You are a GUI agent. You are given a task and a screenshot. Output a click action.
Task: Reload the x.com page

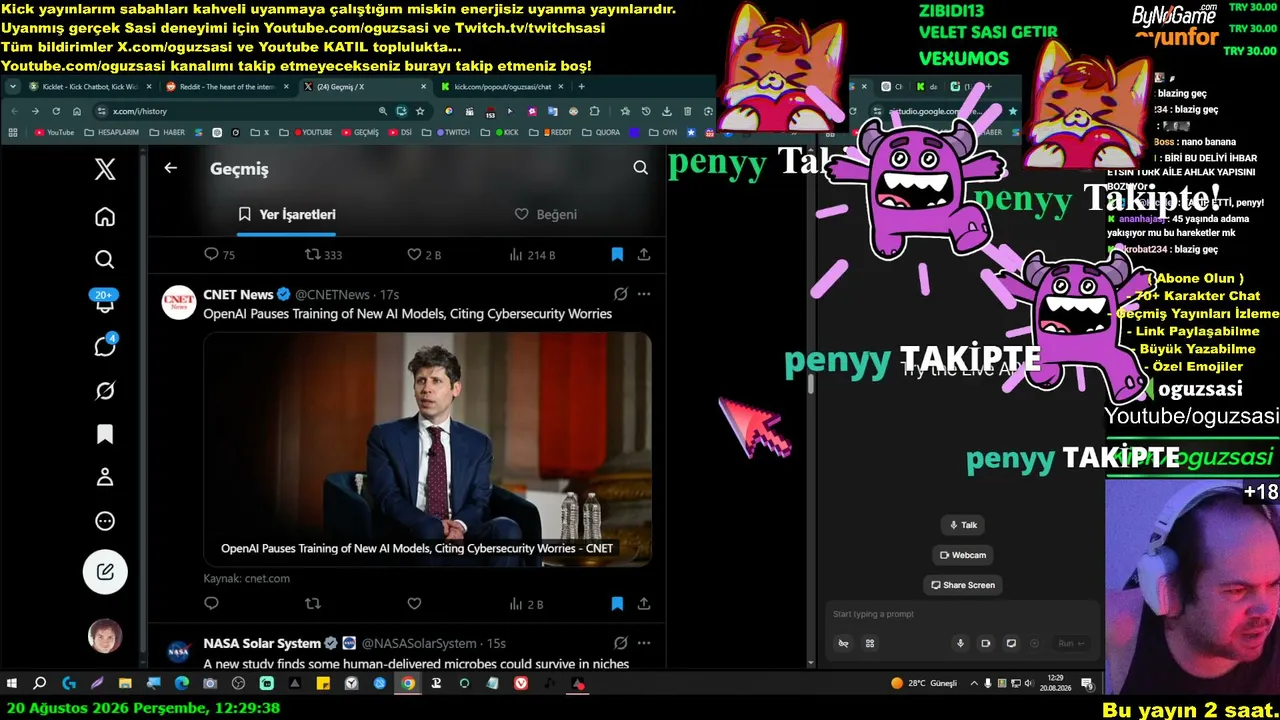56,111
